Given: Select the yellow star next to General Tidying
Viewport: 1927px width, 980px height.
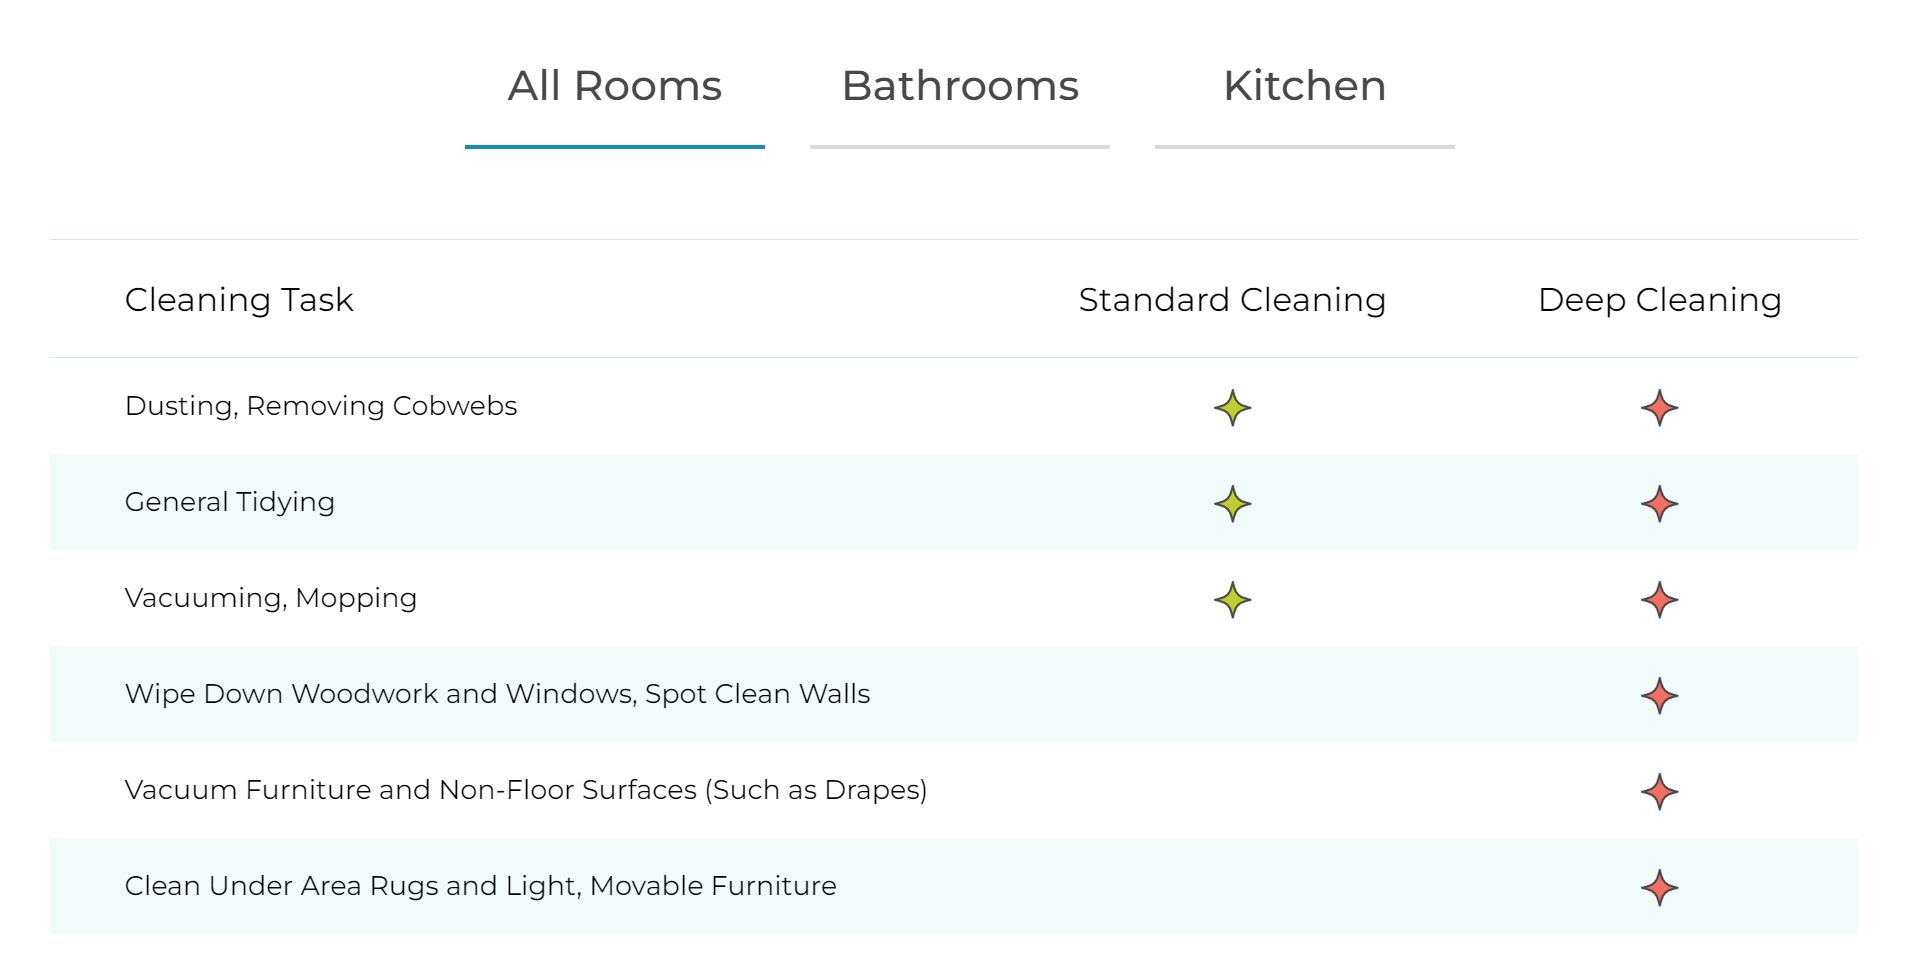Looking at the screenshot, I should coord(1232,503).
